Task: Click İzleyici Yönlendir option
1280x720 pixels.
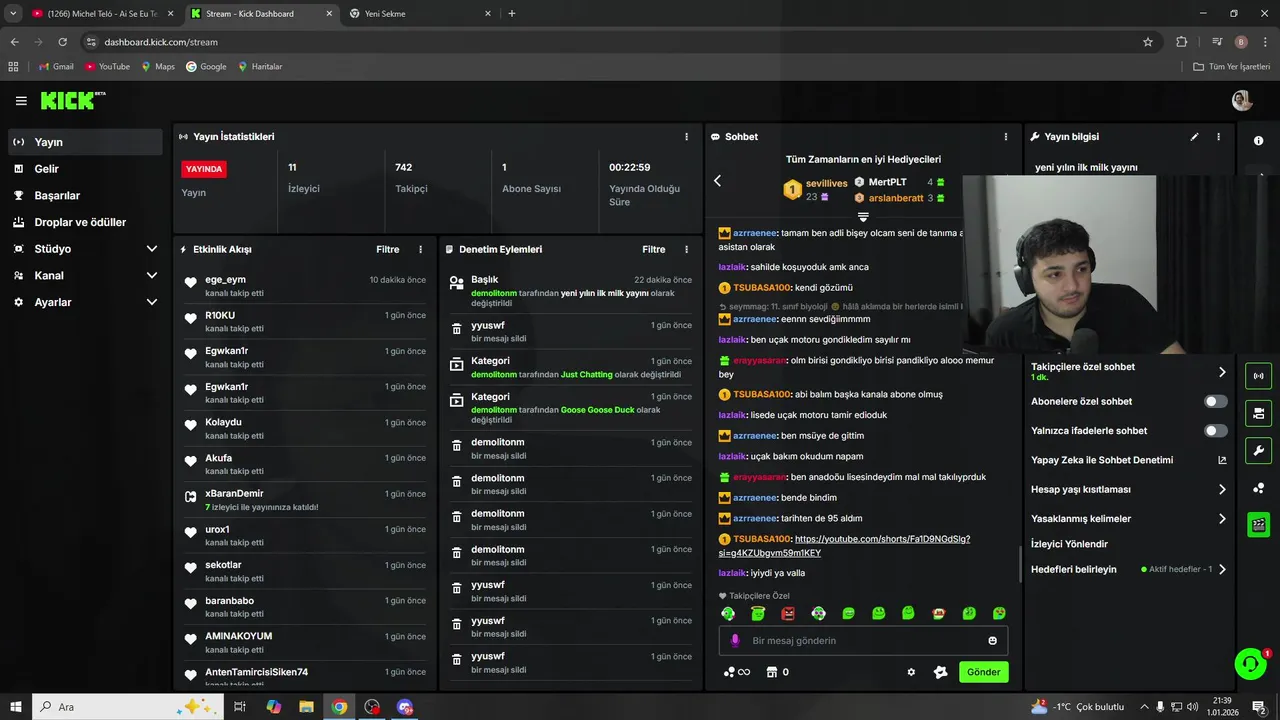Action: click(x=1069, y=544)
